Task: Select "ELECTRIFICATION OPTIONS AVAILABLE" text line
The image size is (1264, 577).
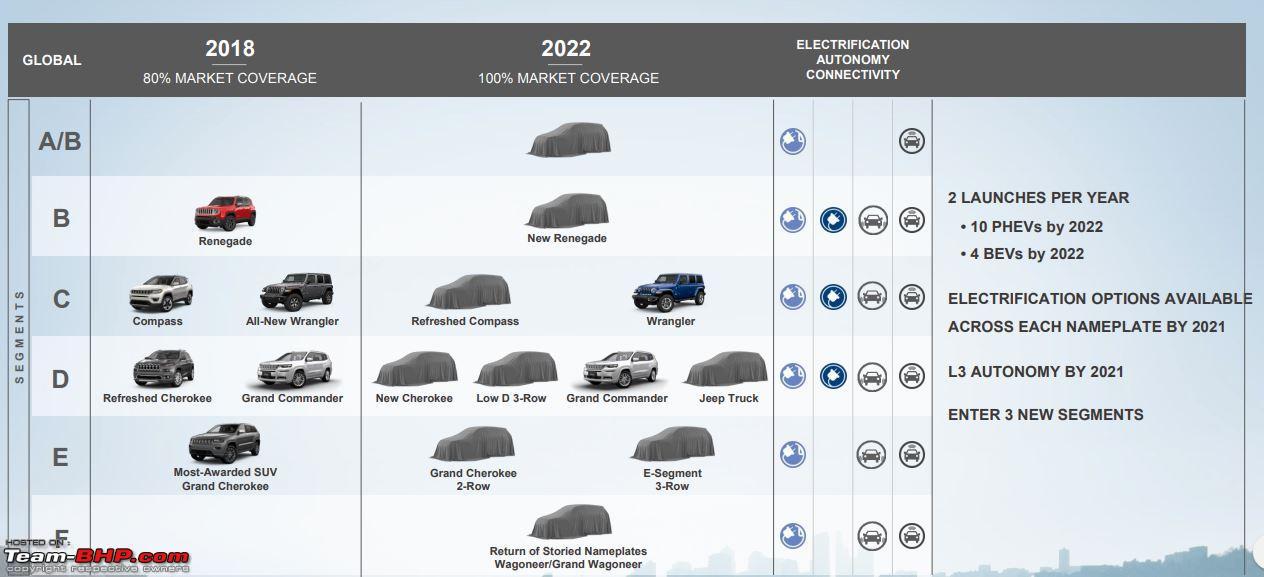Action: (1100, 299)
